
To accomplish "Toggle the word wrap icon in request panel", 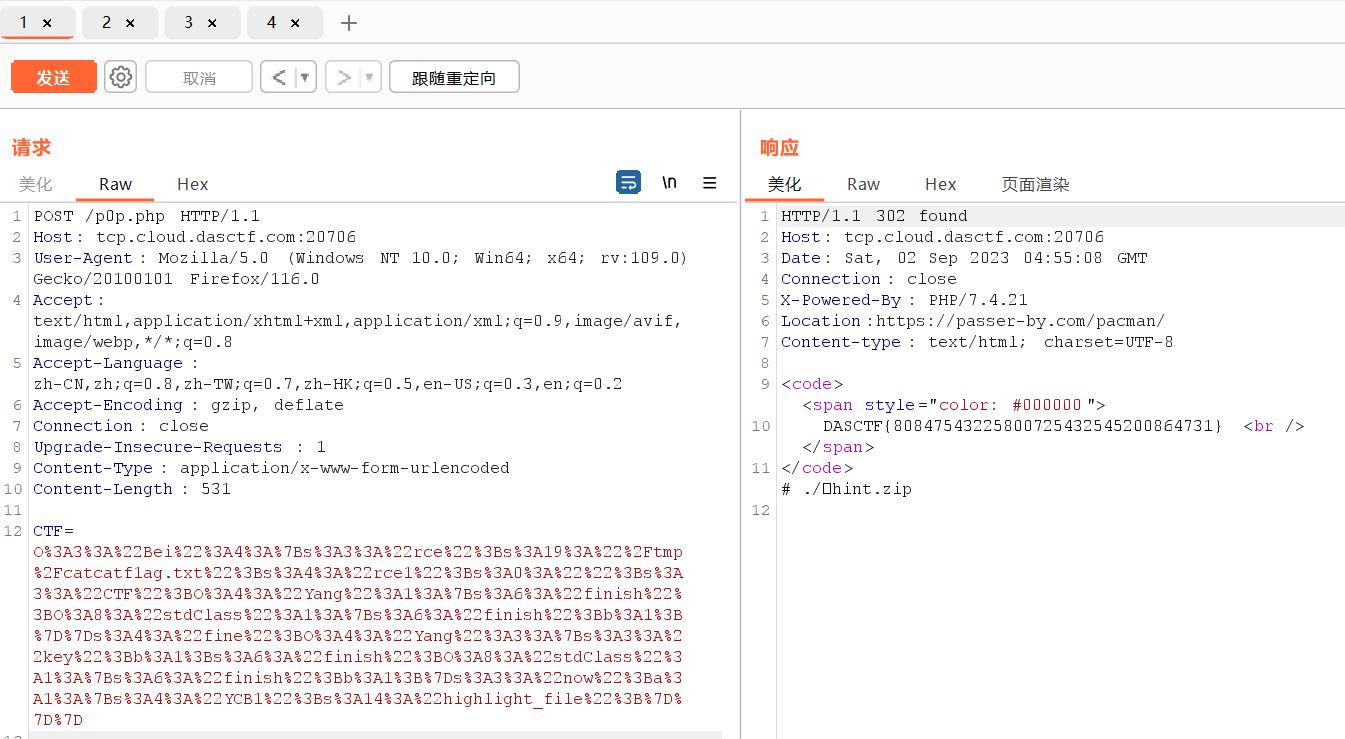I will 628,183.
